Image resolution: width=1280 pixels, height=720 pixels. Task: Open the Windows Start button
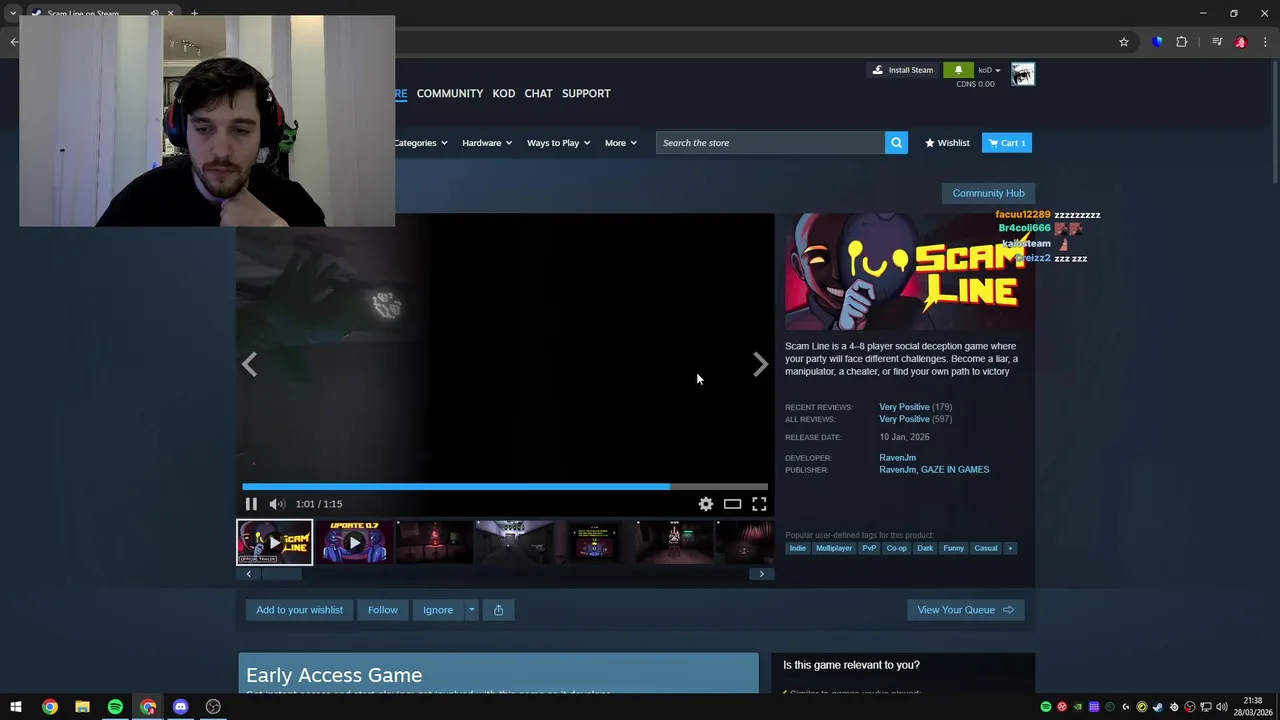[x=16, y=707]
